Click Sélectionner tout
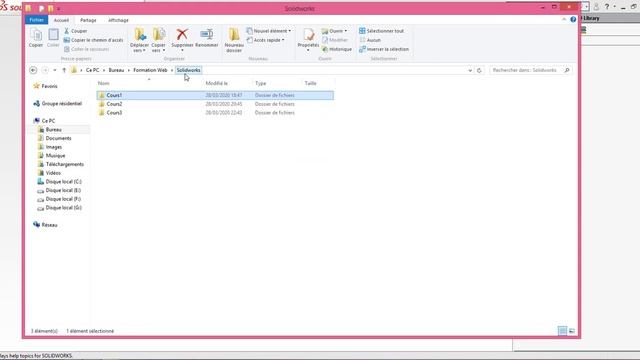 pyautogui.click(x=381, y=31)
